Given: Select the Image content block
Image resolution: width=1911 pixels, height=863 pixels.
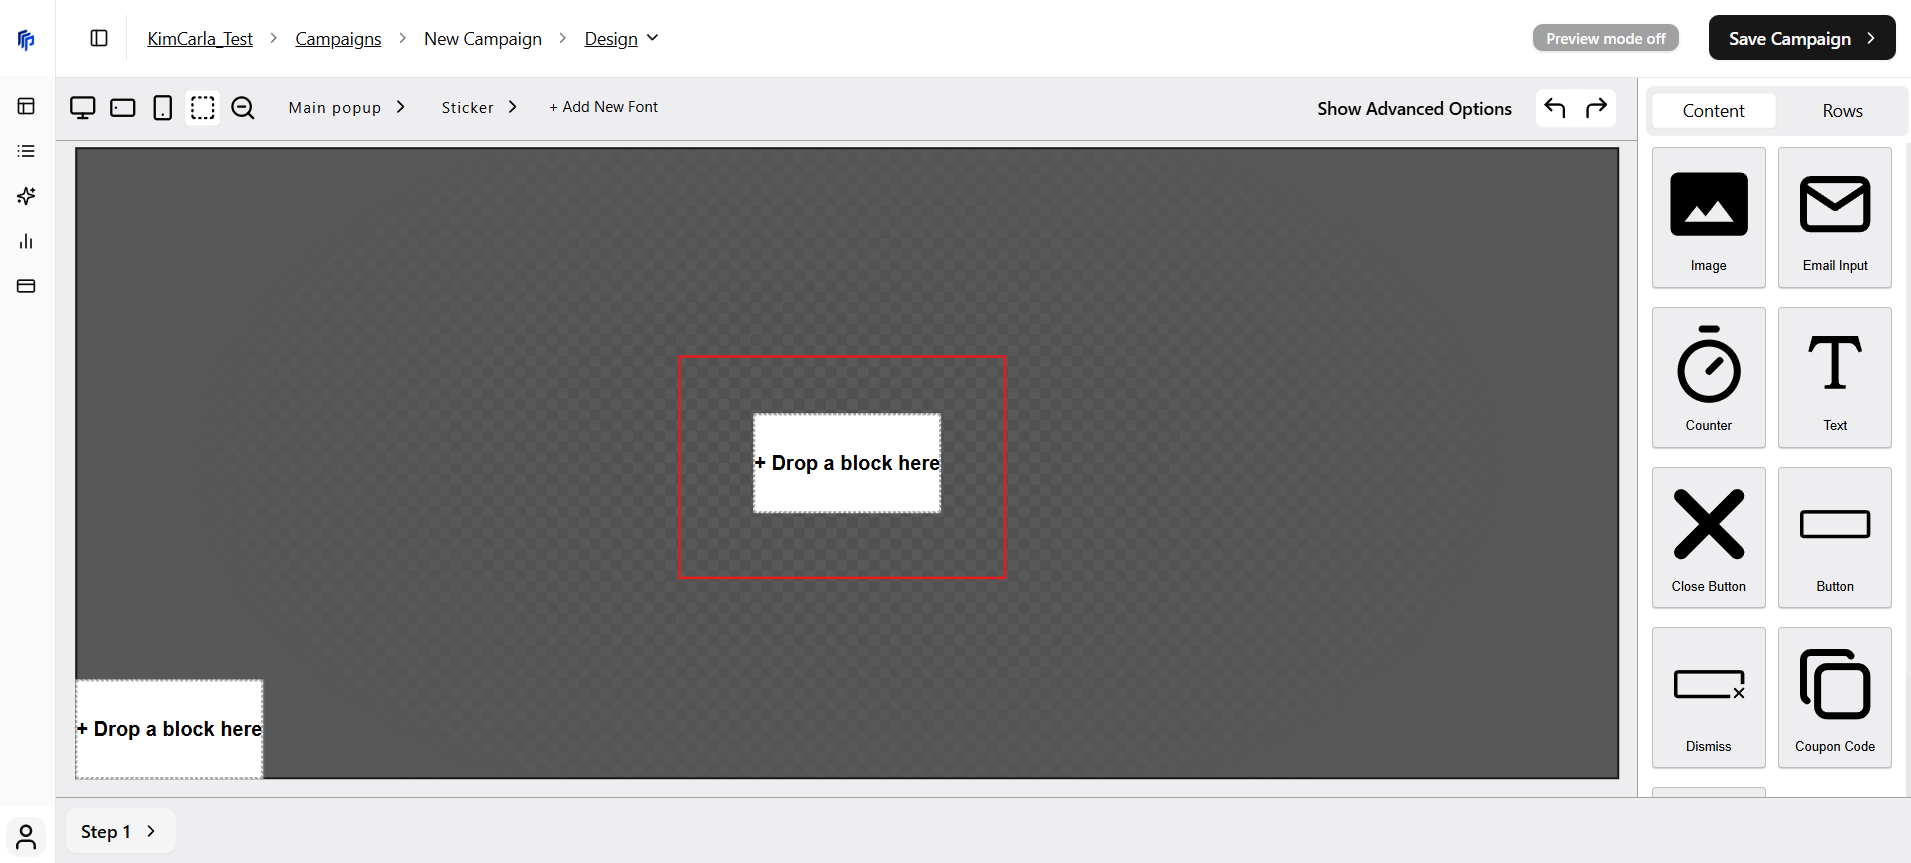Looking at the screenshot, I should point(1709,218).
